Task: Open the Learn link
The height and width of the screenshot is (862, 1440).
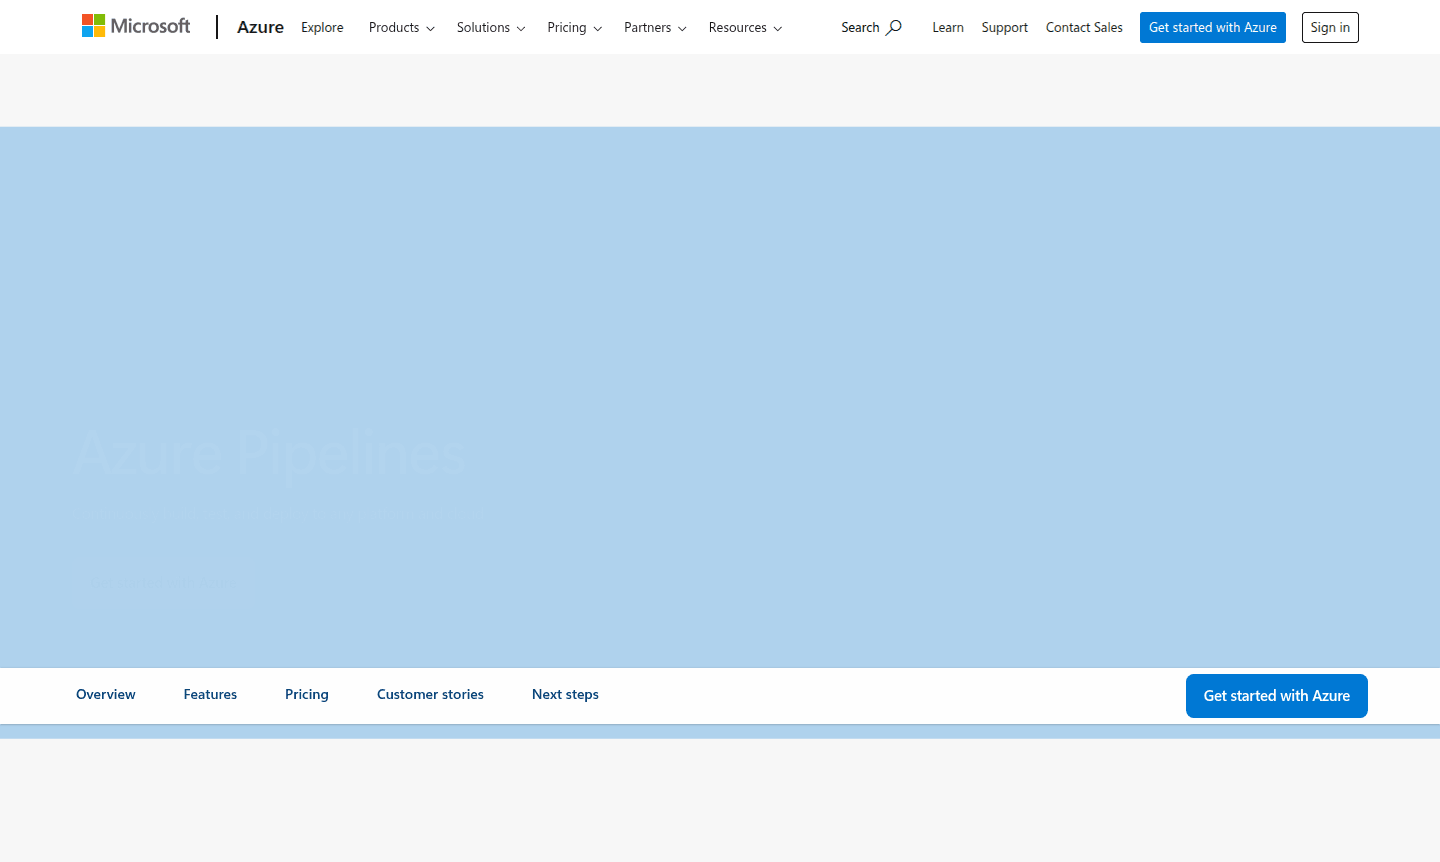Action: pyautogui.click(x=947, y=27)
